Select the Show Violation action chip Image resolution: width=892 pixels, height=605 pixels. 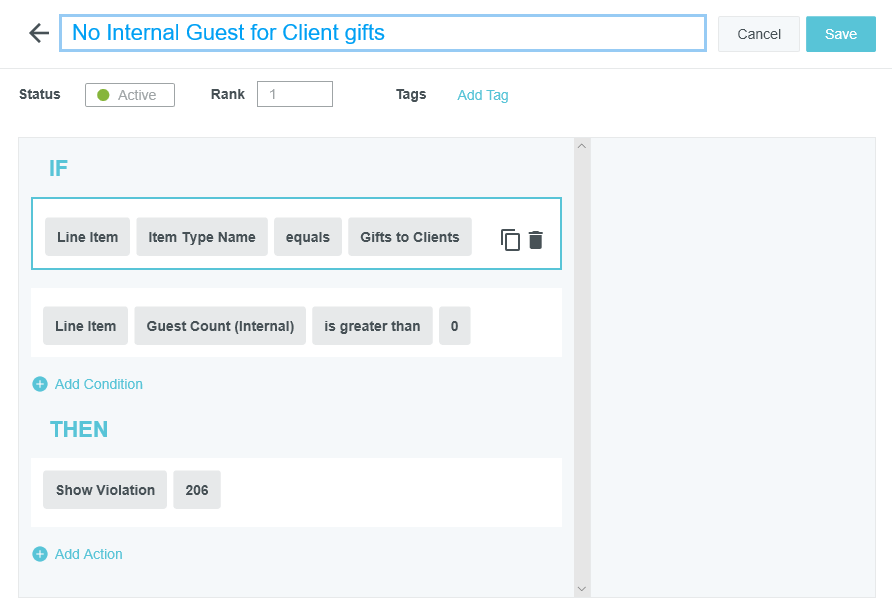point(105,490)
